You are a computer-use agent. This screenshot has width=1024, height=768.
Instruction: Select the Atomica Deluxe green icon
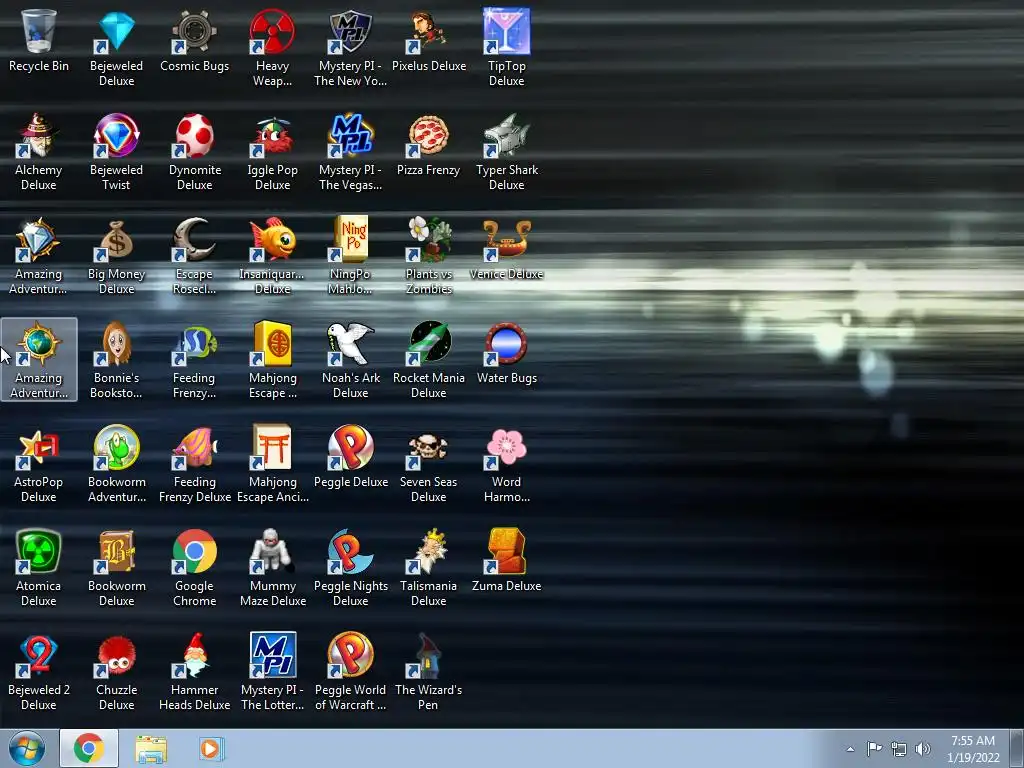click(x=39, y=551)
